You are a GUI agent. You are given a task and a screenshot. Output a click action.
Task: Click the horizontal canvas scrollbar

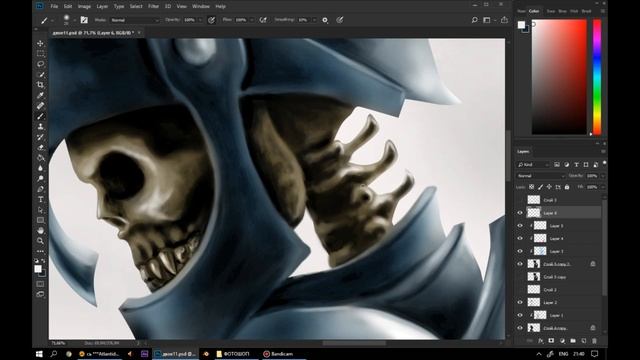[x=354, y=343]
